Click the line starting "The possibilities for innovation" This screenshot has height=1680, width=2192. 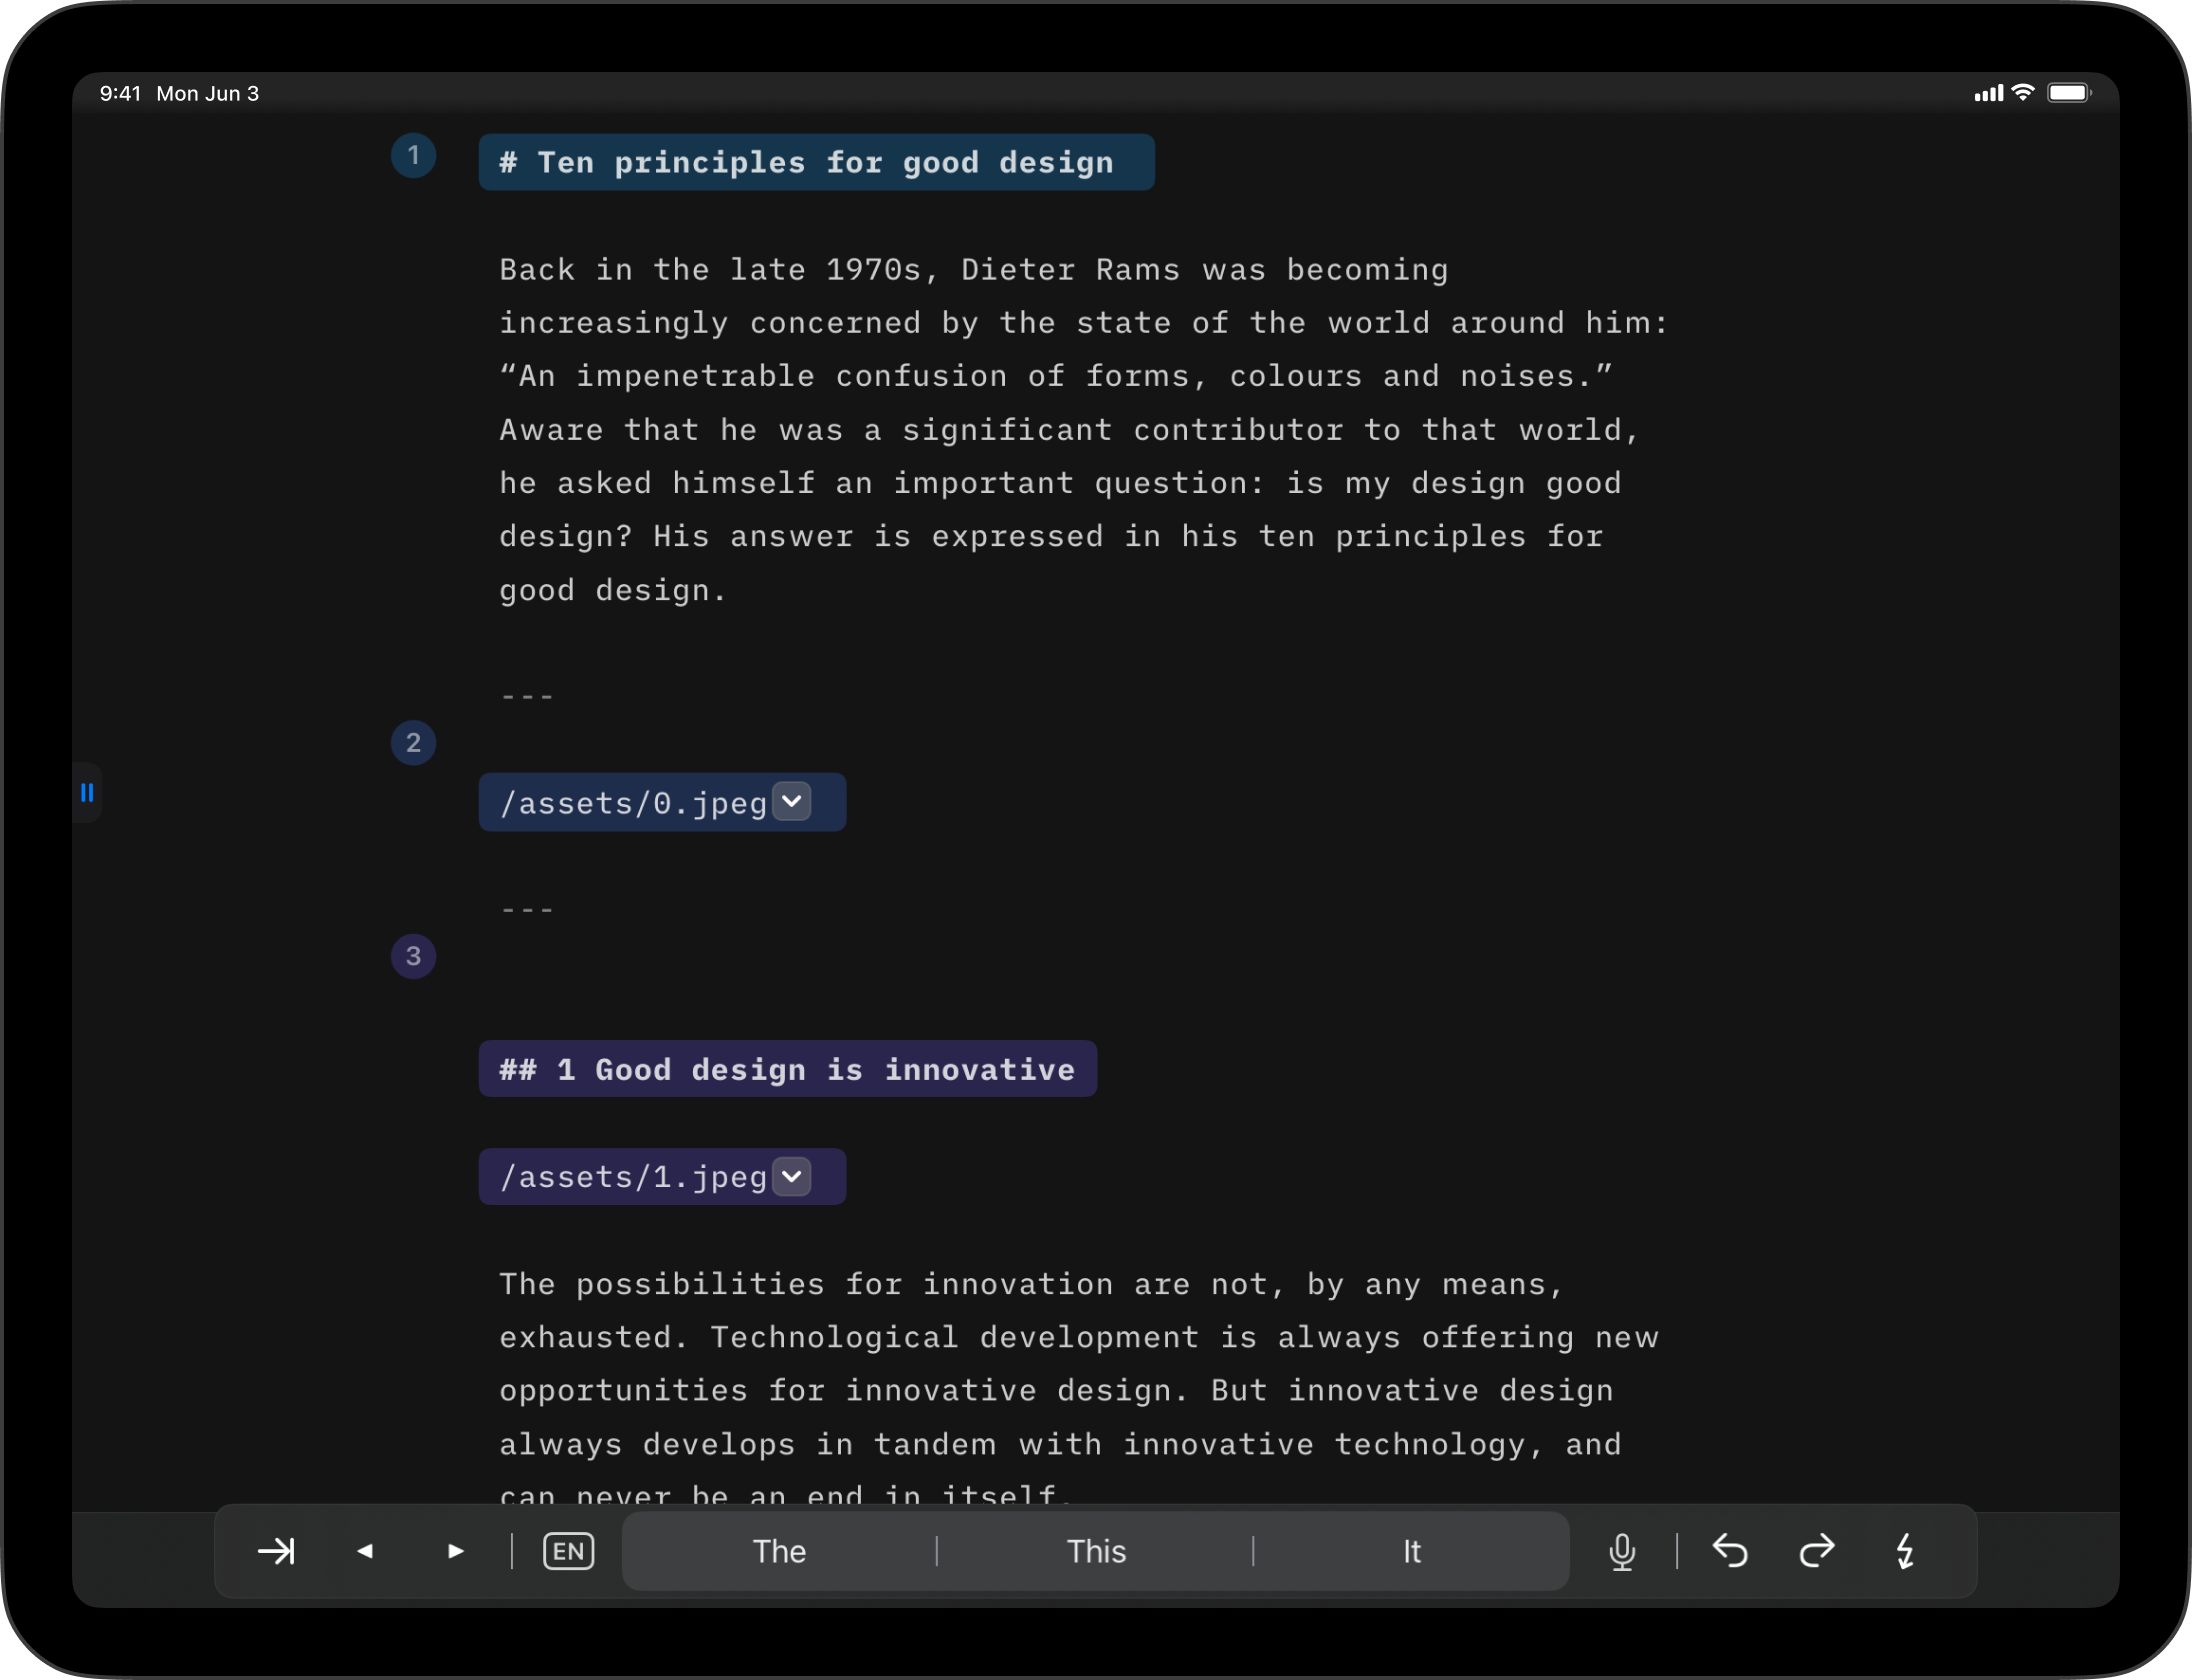click(x=1031, y=1284)
